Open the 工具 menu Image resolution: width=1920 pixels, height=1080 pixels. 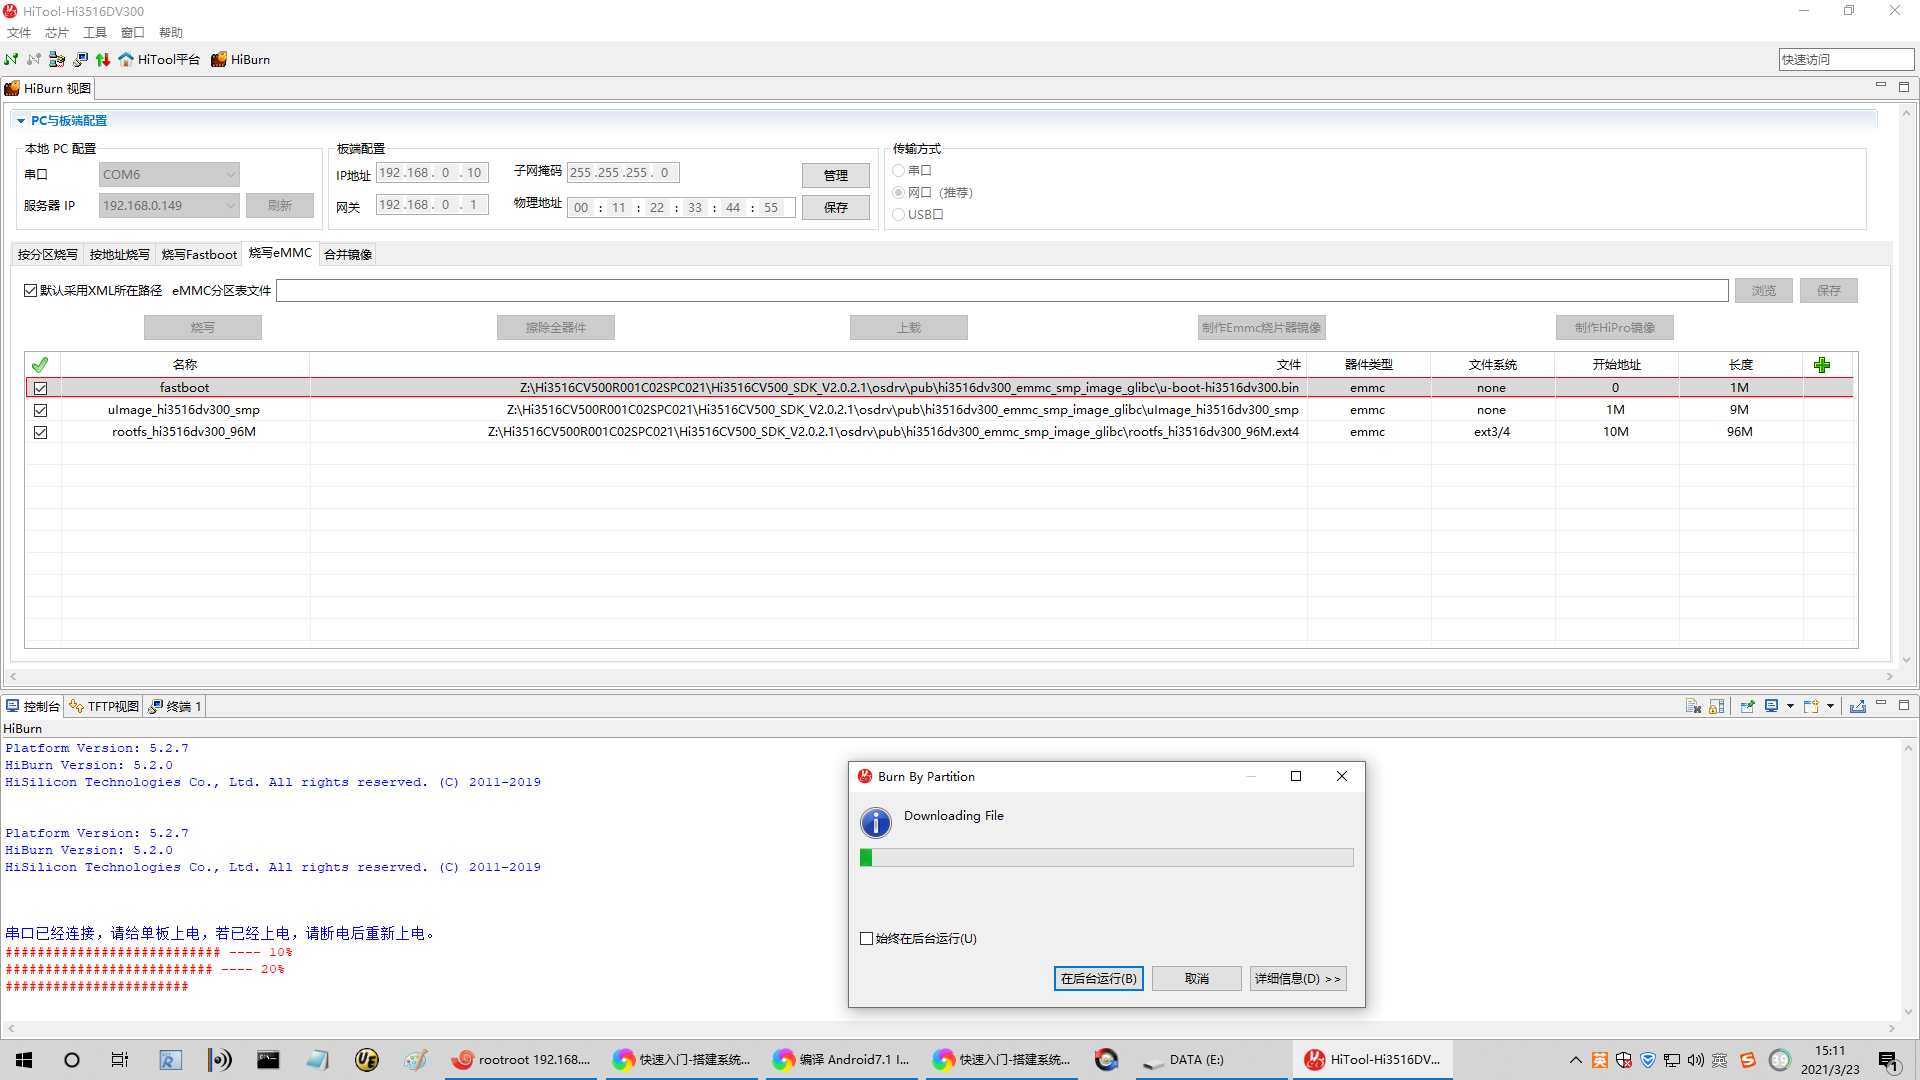tap(94, 32)
